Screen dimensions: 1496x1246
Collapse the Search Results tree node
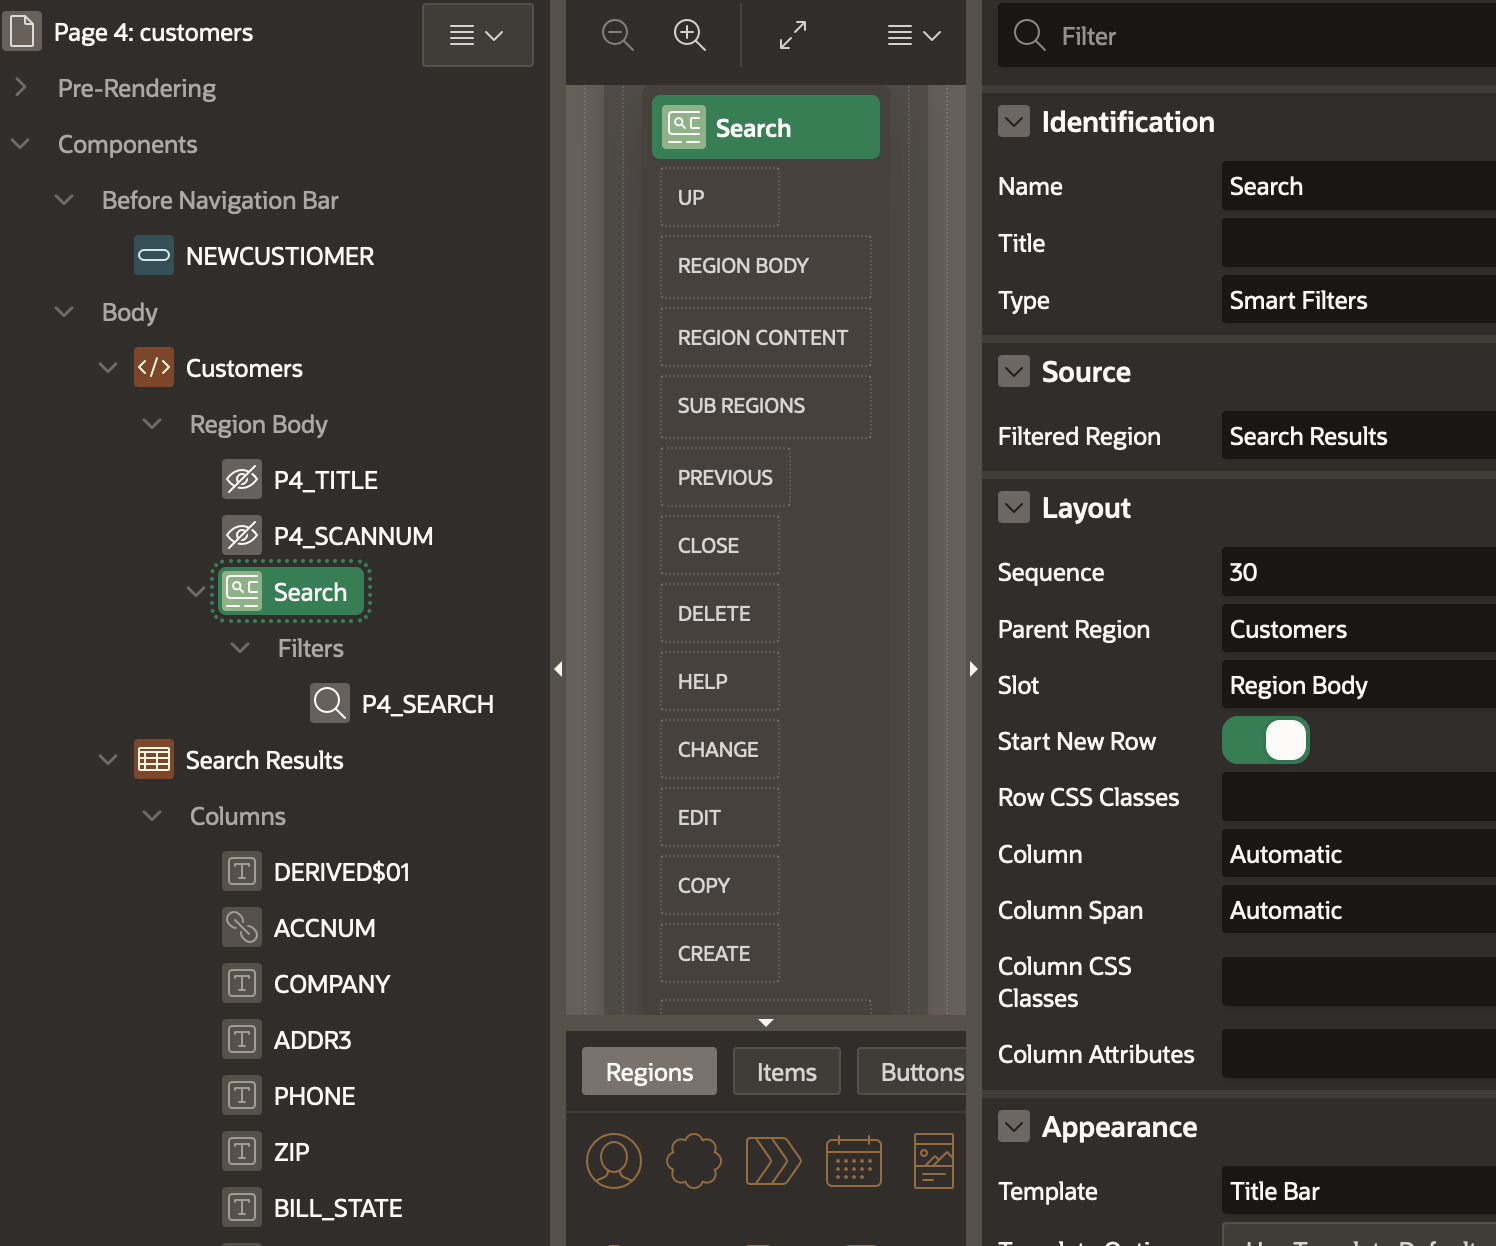(108, 760)
